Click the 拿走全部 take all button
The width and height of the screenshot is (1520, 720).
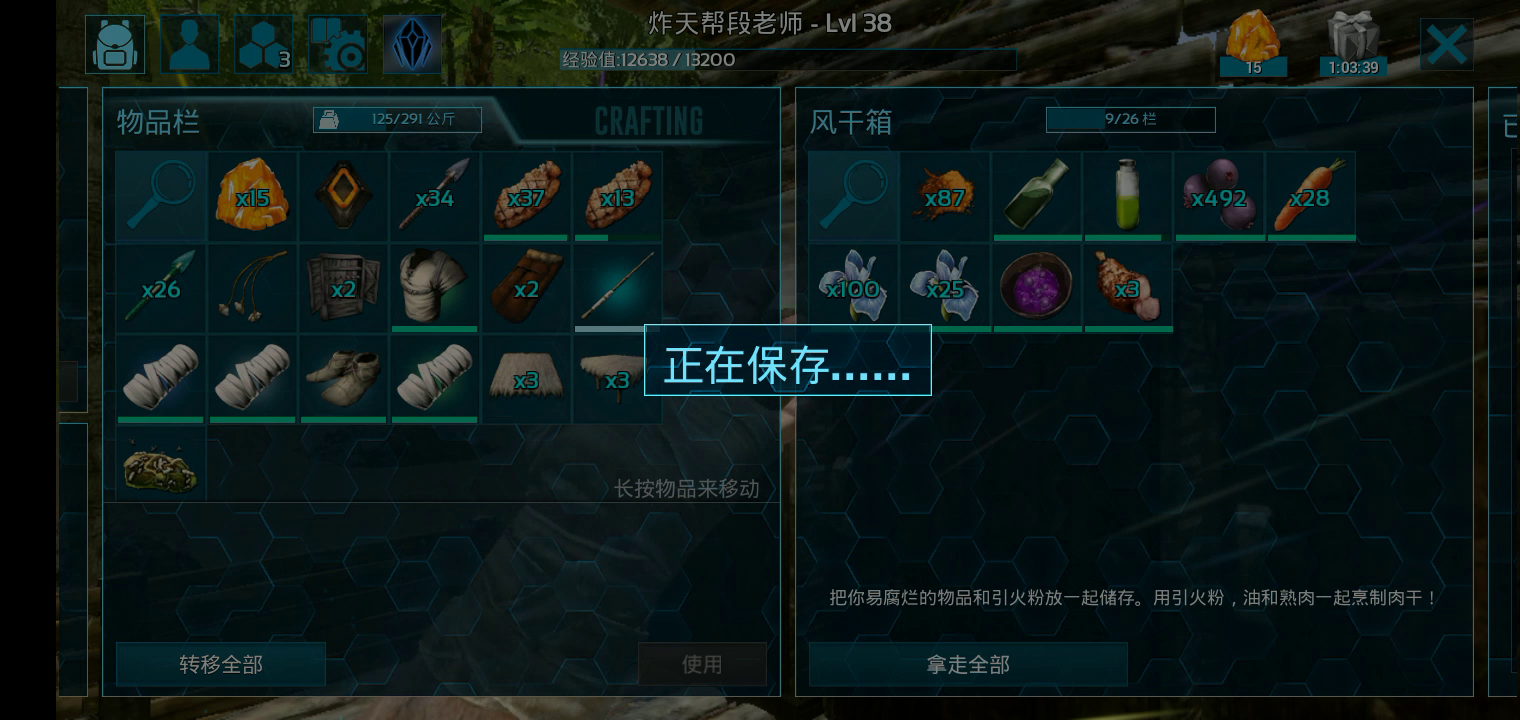pos(968,664)
